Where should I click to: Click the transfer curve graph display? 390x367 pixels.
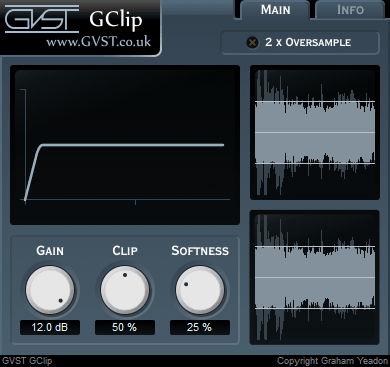[125, 145]
